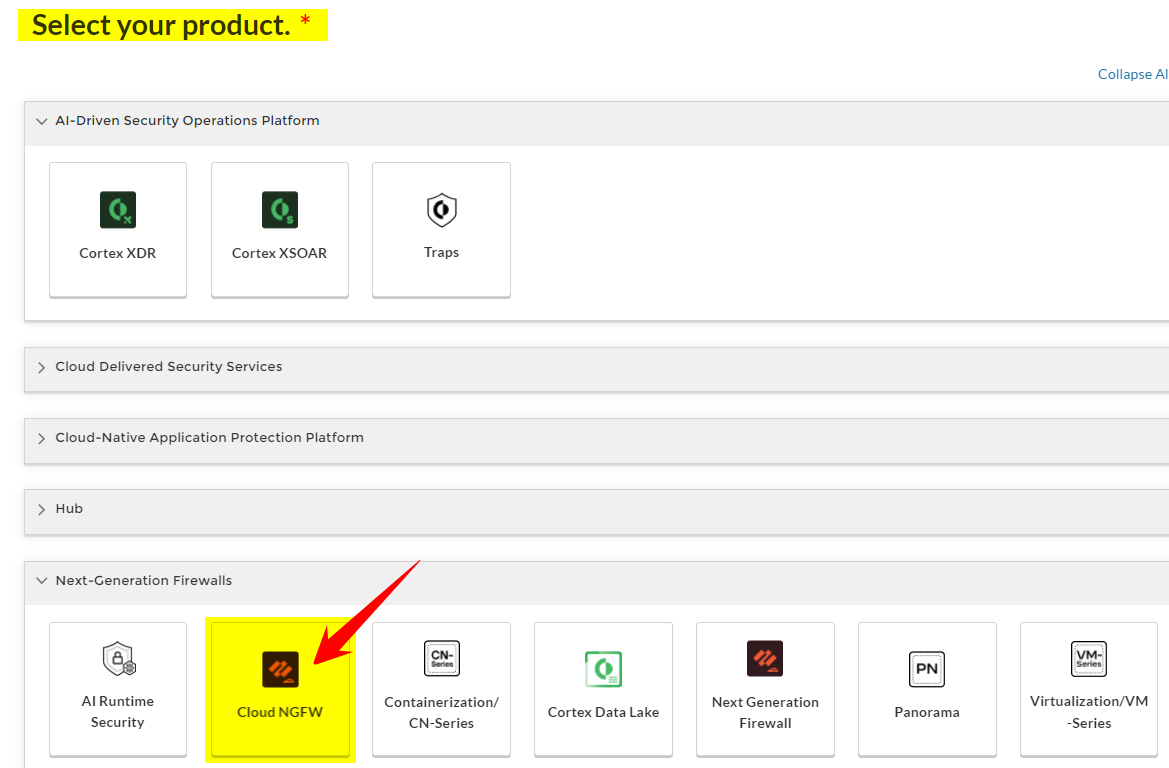Pick the Next Generation Firewall icon
Image resolution: width=1169 pixels, height=768 pixels.
765,659
